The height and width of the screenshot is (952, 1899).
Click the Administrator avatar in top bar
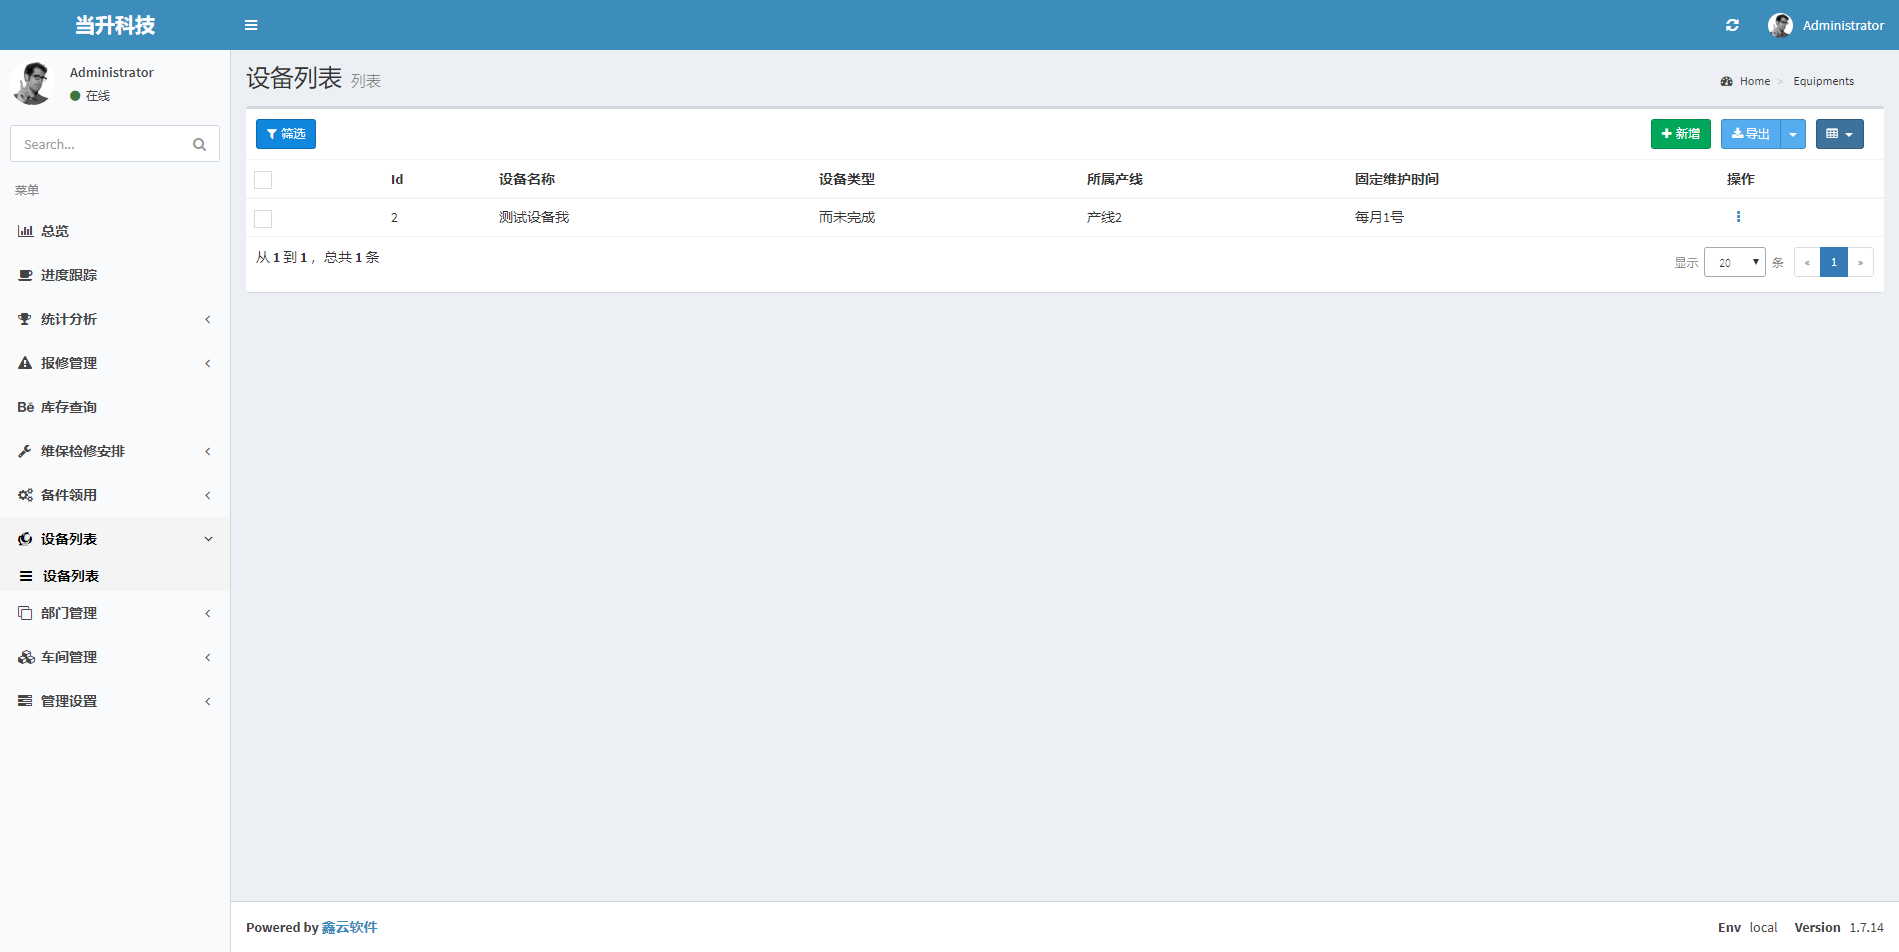point(1780,25)
